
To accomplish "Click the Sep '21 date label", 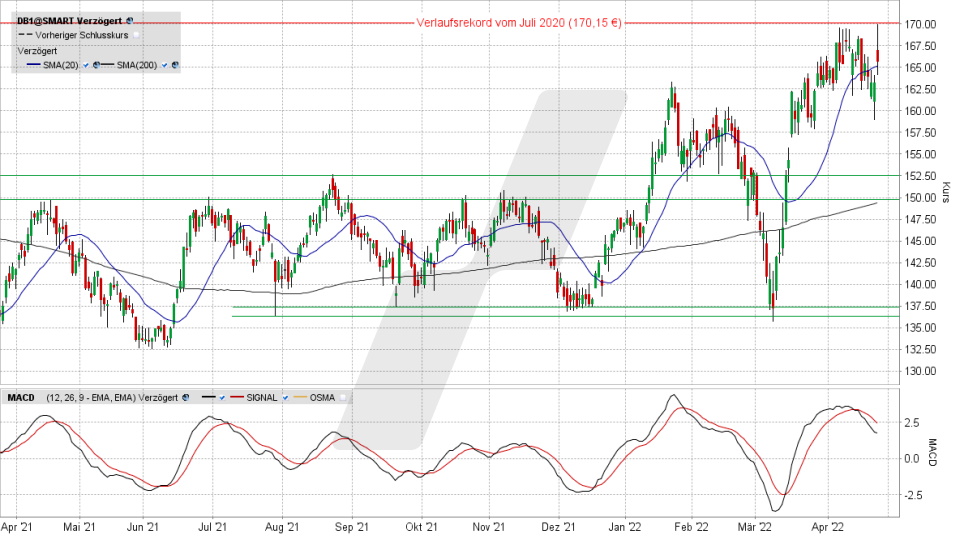I will coord(352,527).
